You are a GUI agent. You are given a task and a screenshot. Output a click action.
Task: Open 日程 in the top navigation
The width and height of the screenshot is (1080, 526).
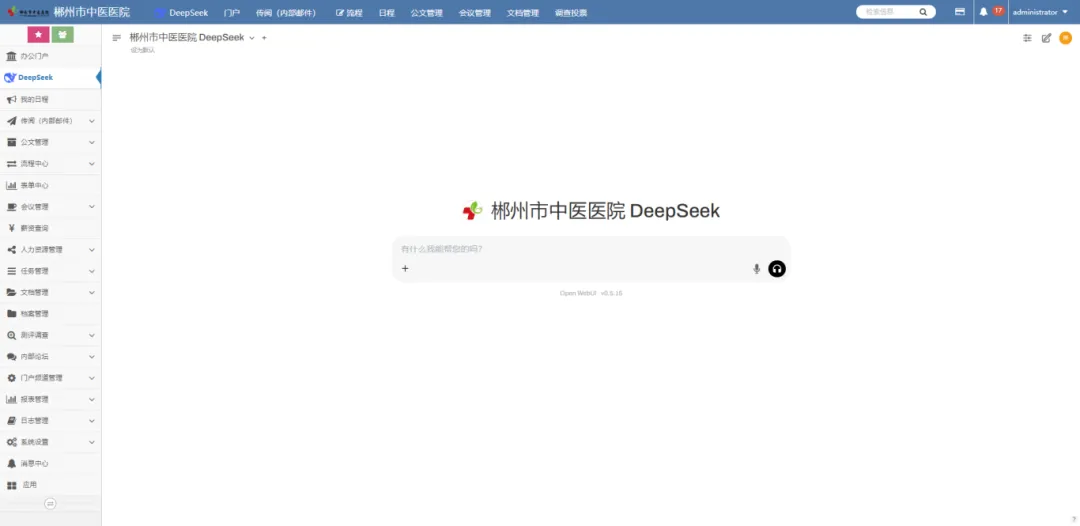[x=386, y=12]
